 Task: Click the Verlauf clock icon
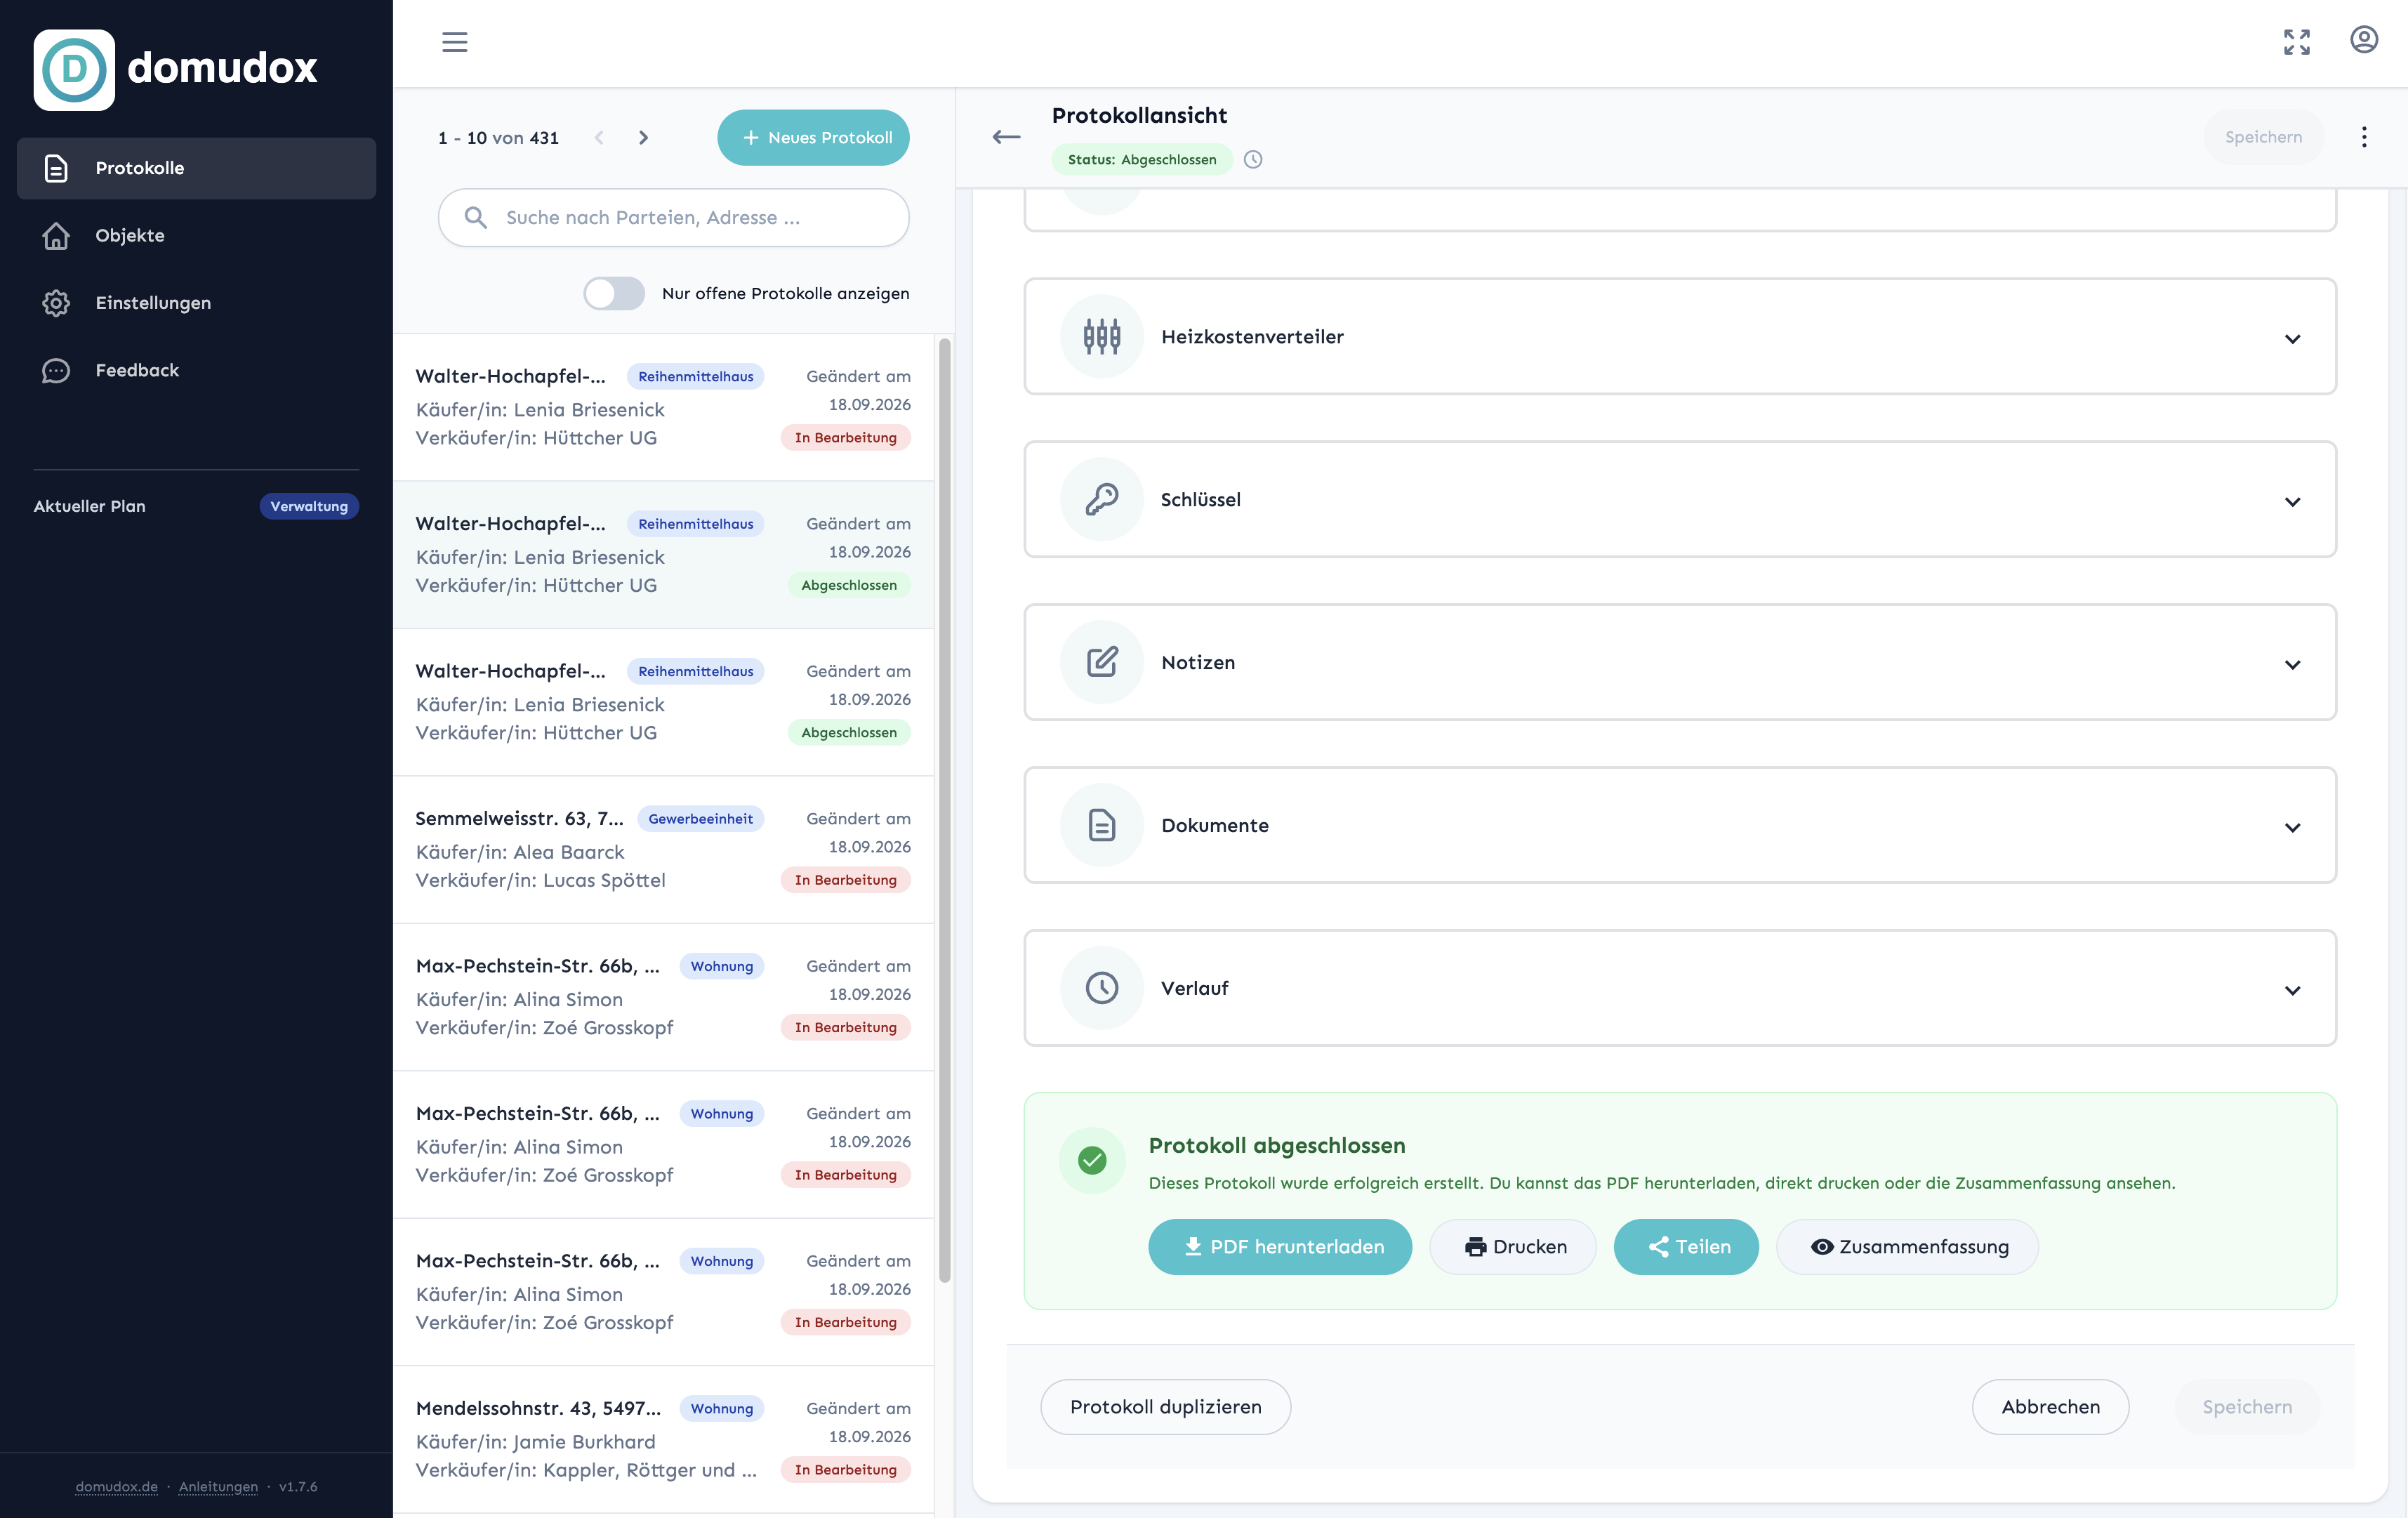click(1101, 988)
